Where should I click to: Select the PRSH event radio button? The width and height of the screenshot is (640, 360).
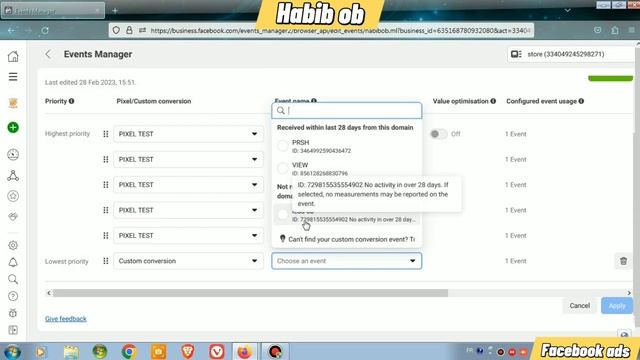pyautogui.click(x=282, y=146)
